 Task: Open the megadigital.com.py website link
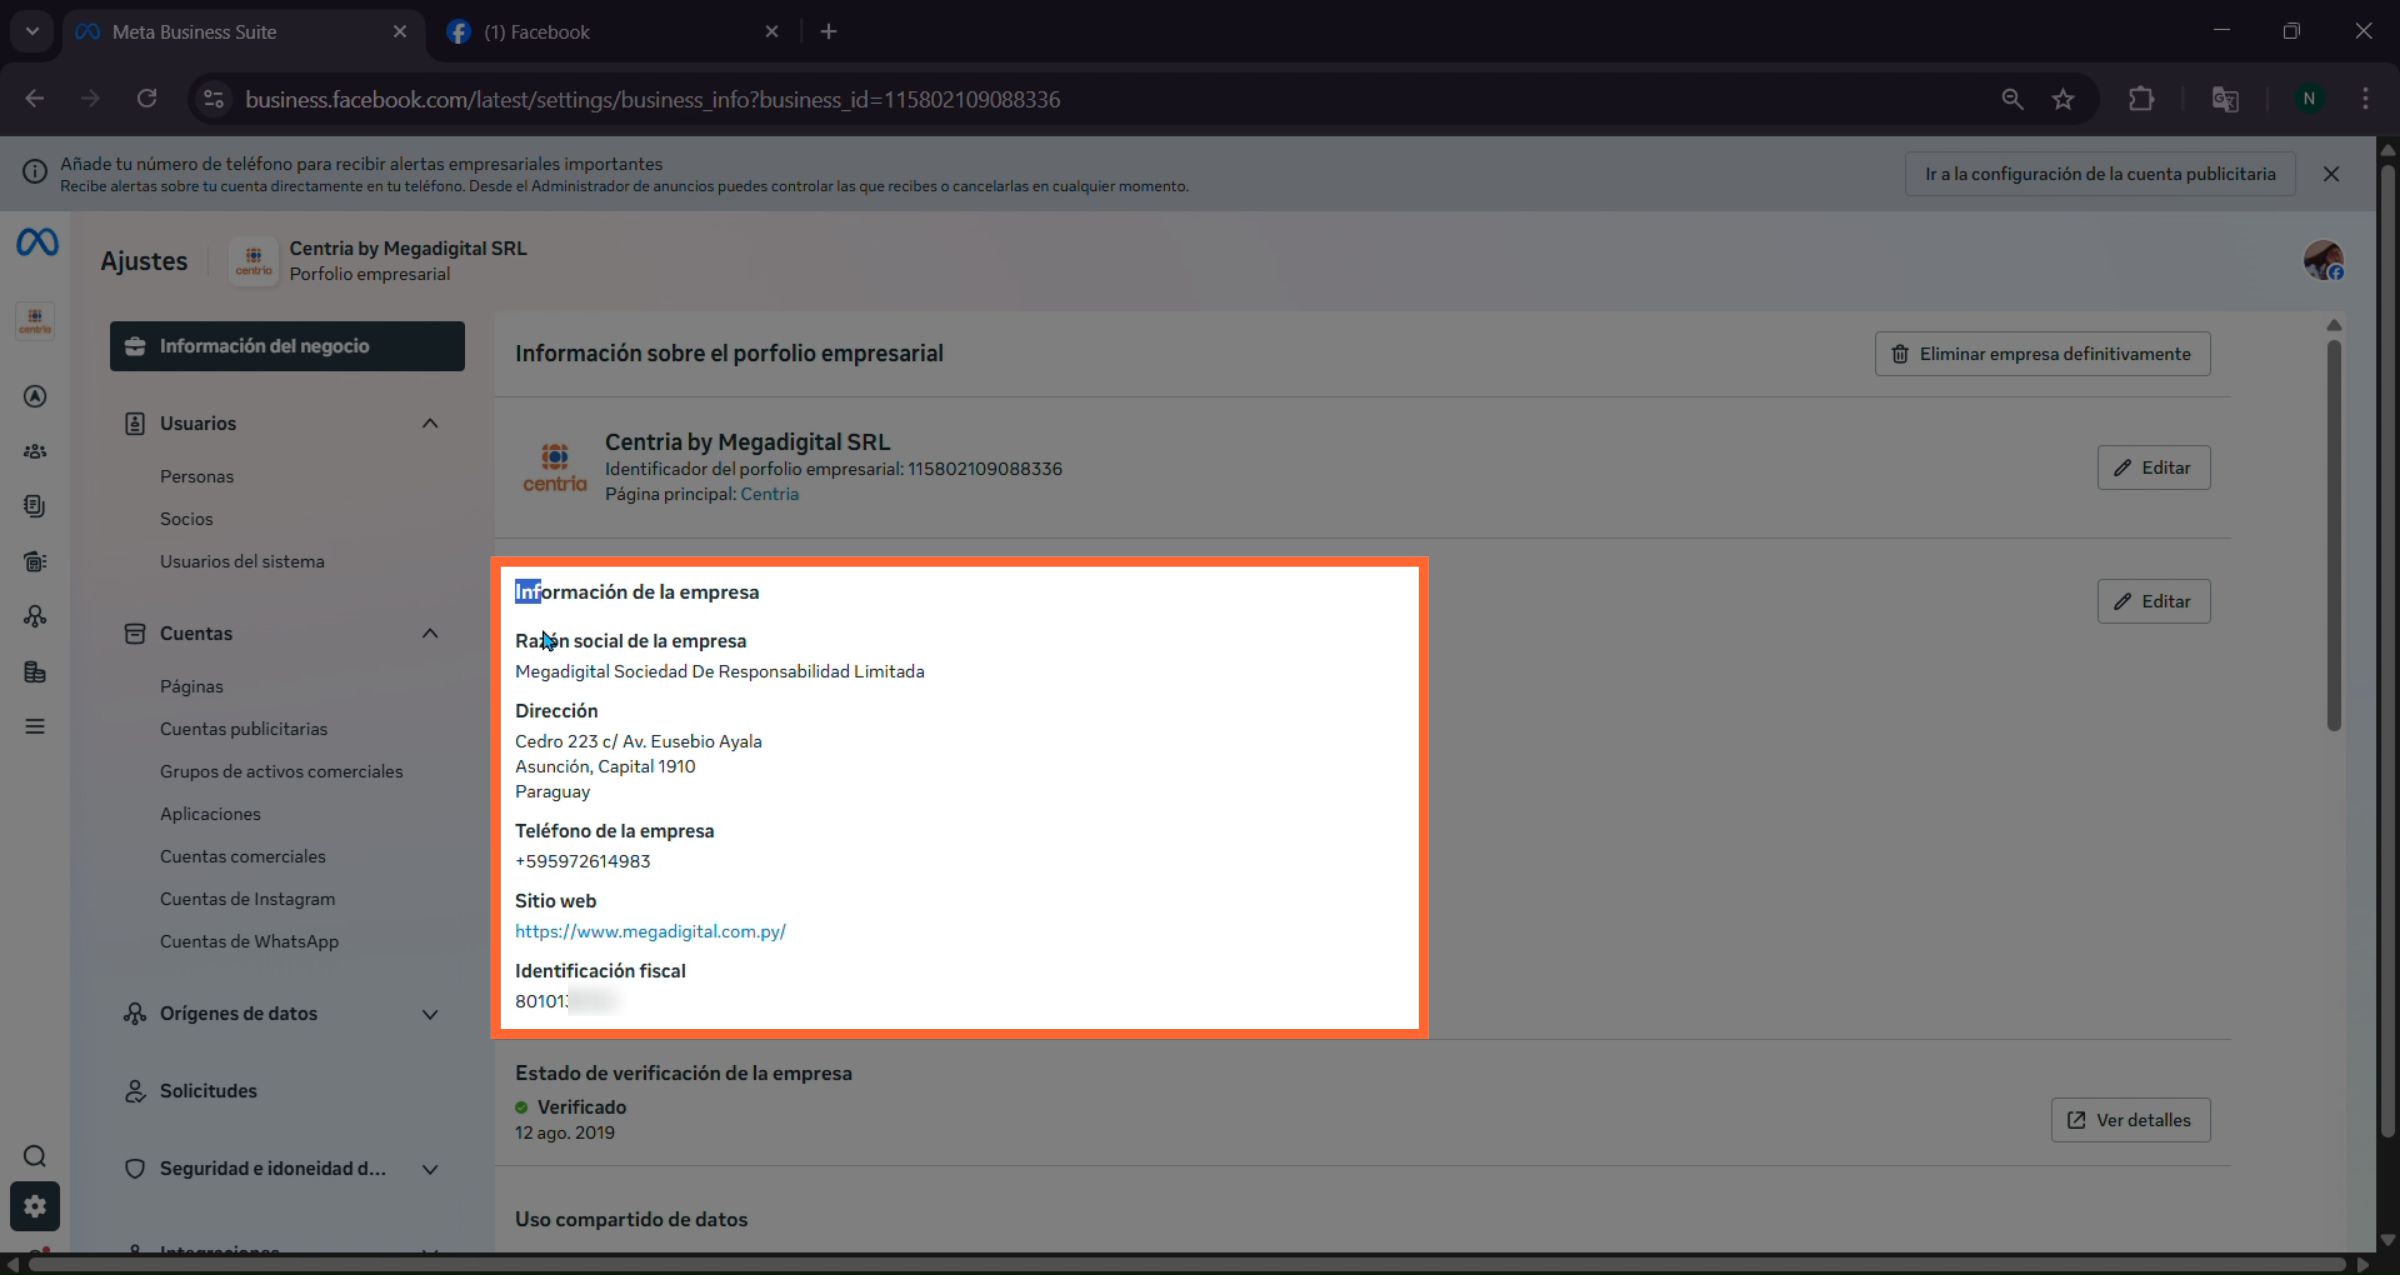click(x=650, y=931)
